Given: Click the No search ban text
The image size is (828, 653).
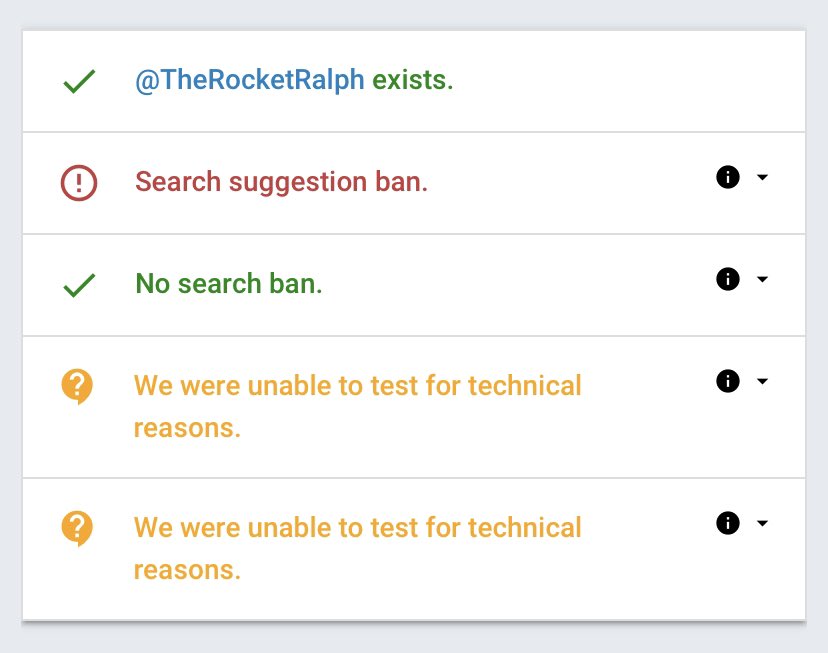Looking at the screenshot, I should pos(229,283).
